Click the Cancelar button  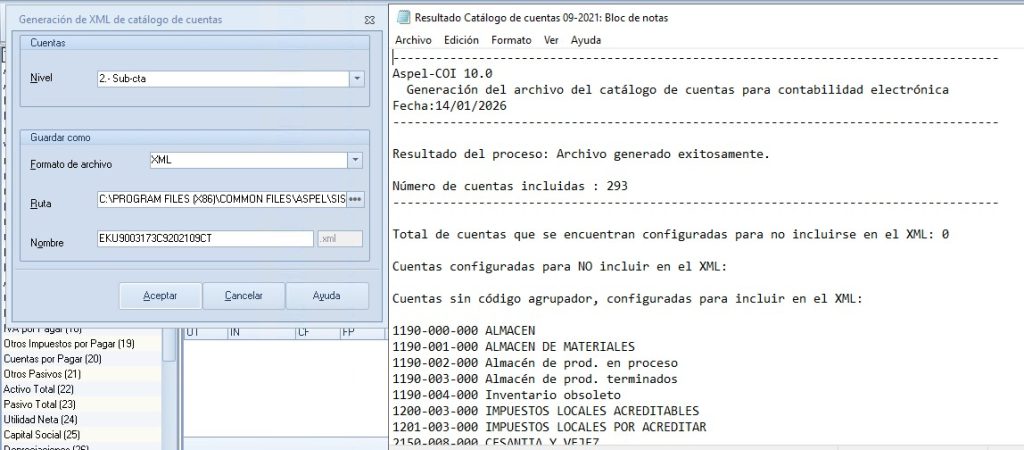[x=244, y=296]
